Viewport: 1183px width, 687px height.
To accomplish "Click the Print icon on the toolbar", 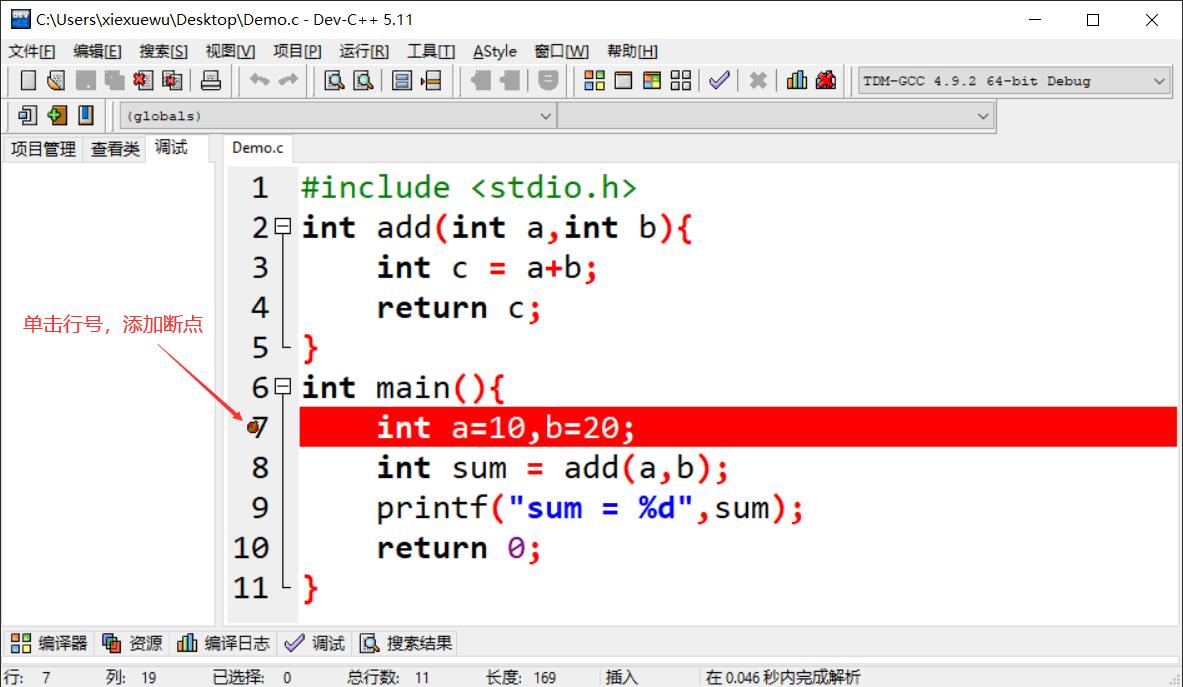I will tap(210, 80).
